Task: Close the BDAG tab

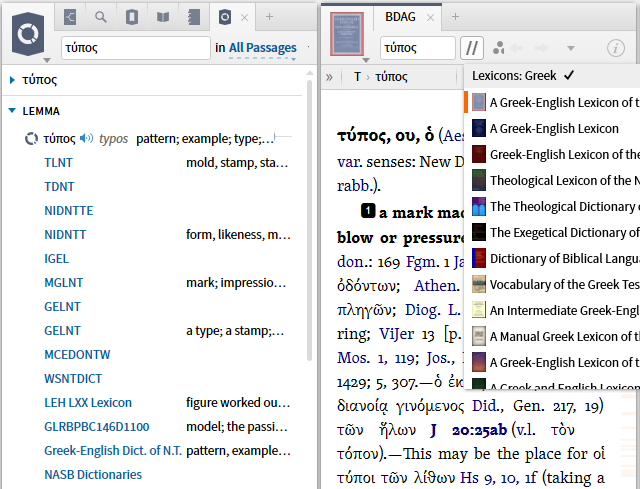Action: (431, 18)
